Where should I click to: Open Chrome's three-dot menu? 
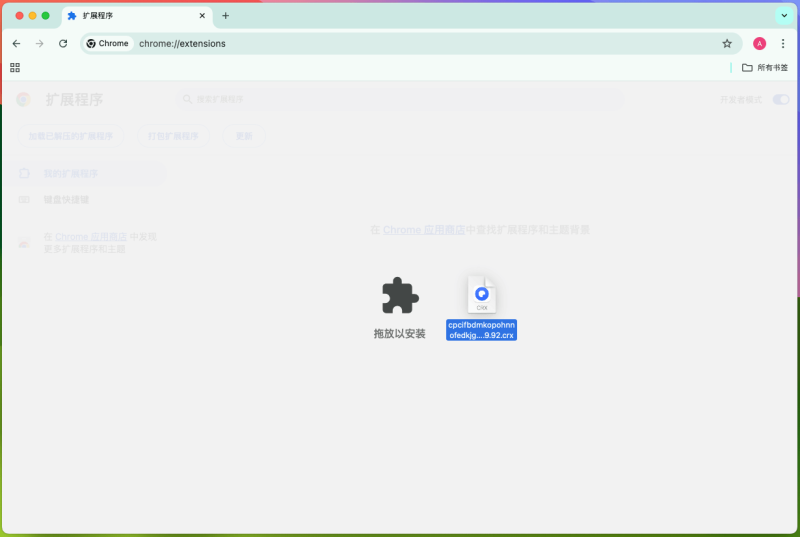[783, 44]
